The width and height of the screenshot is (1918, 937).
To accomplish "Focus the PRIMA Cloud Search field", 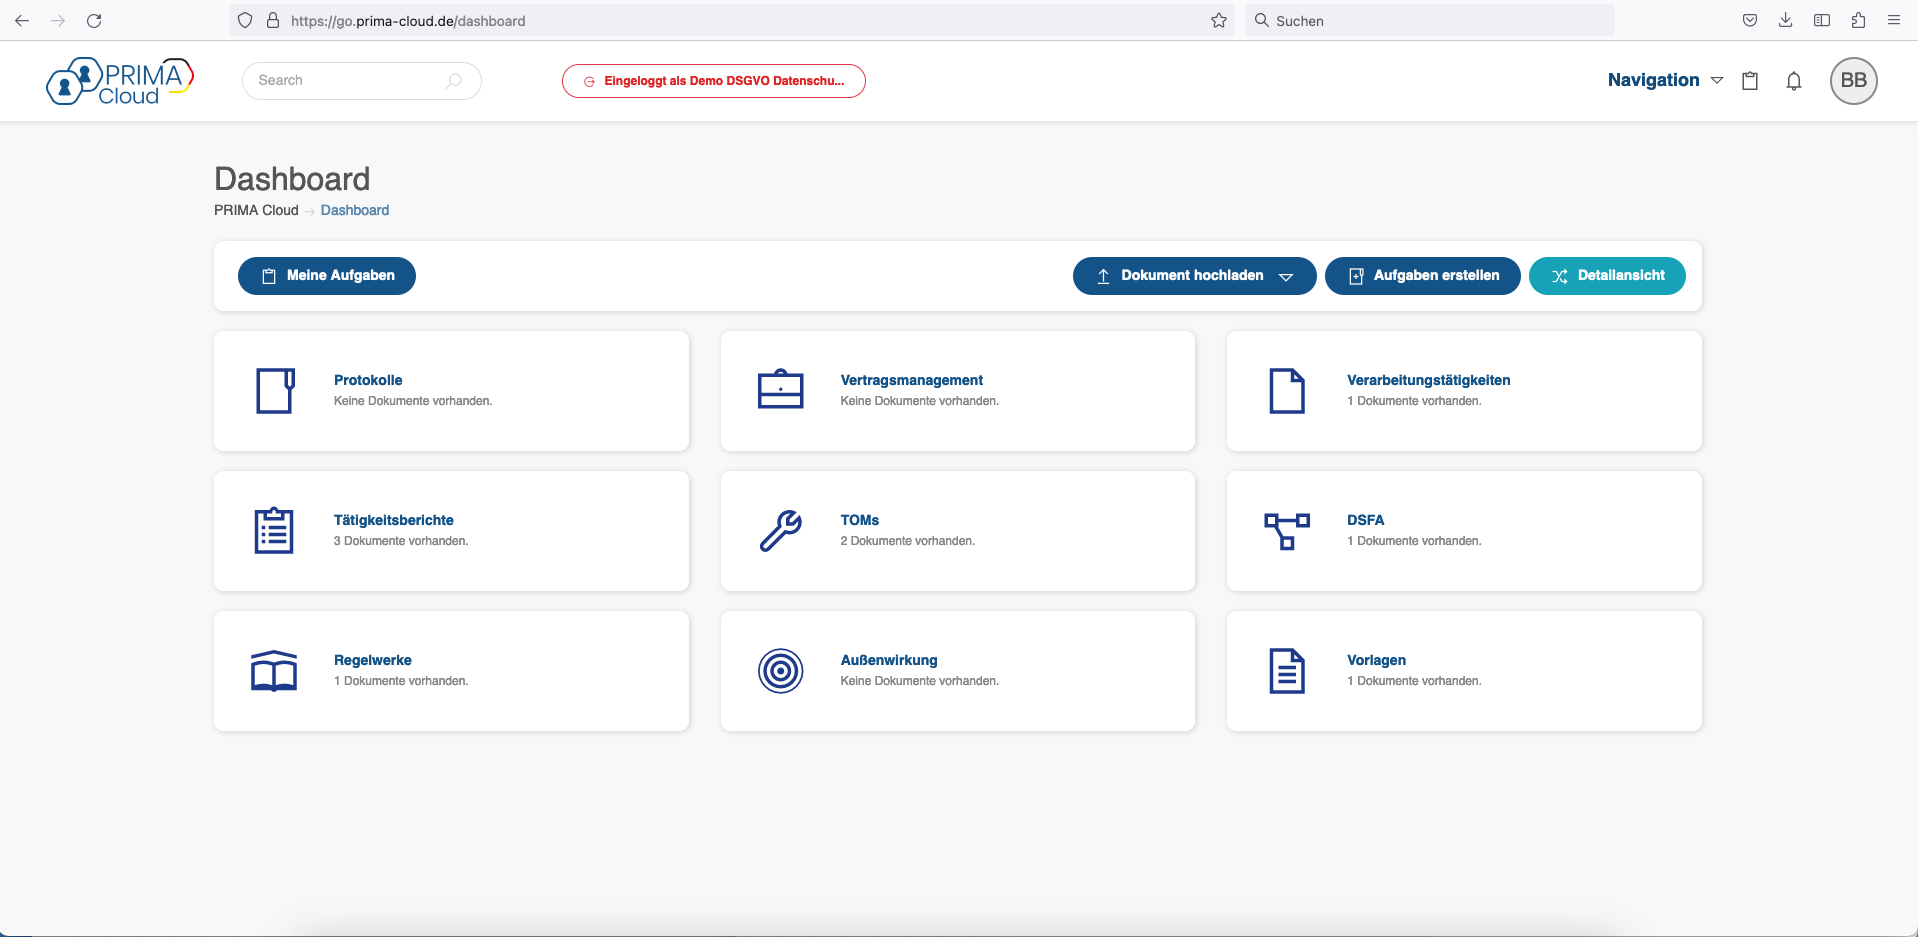I will [350, 81].
